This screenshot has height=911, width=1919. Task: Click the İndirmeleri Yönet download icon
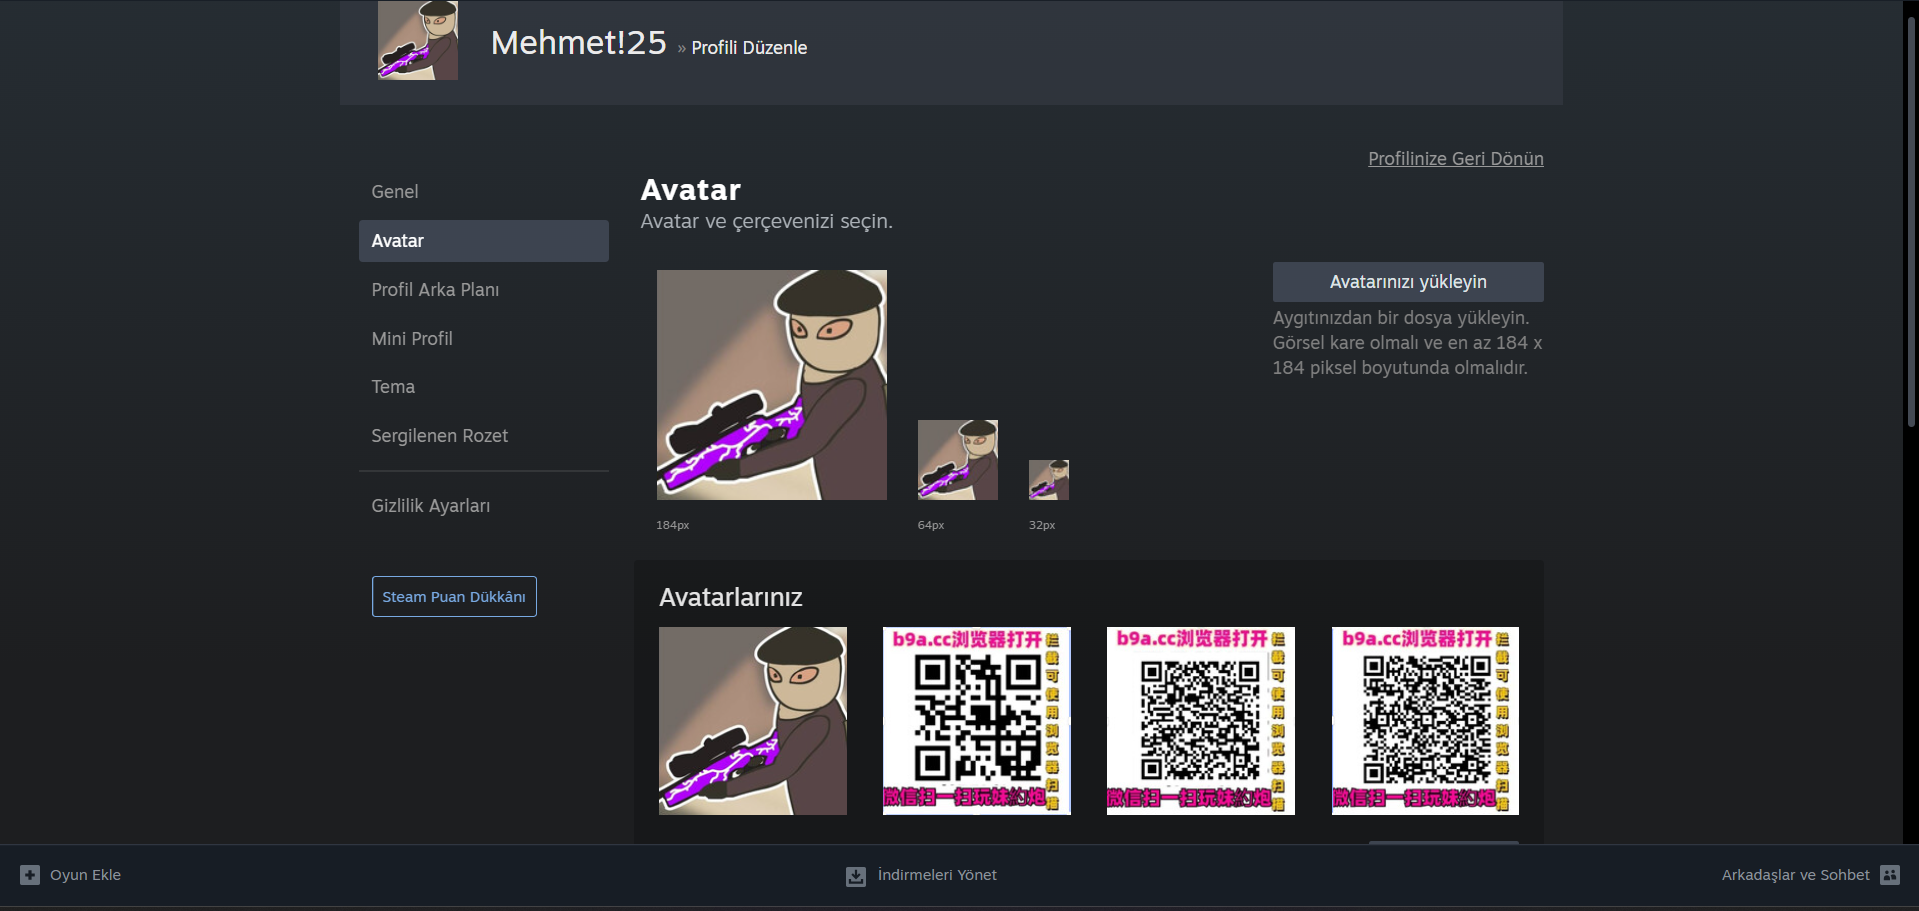[856, 876]
